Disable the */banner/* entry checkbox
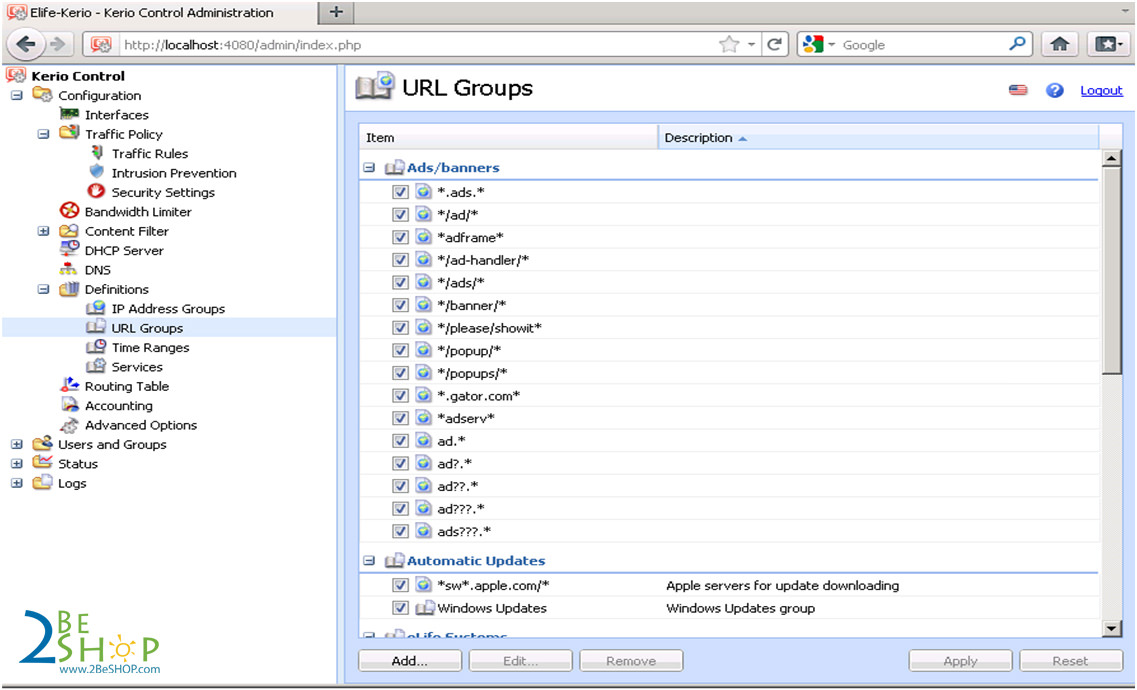 pyautogui.click(x=400, y=305)
